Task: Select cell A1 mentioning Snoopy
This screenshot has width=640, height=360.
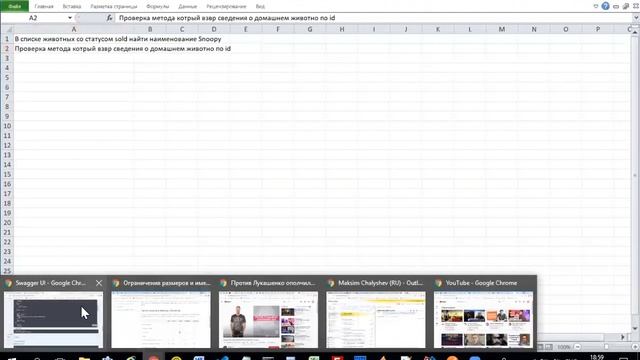Action: click(x=74, y=39)
